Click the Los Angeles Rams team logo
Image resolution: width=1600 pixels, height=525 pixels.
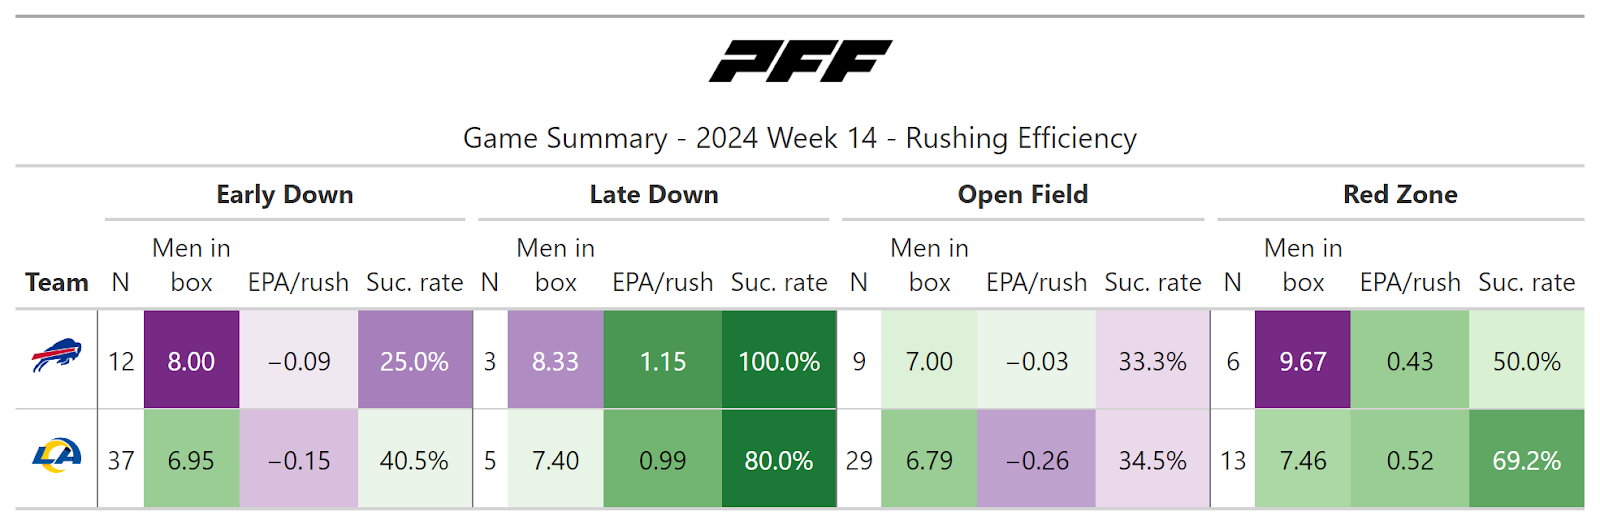(x=56, y=457)
